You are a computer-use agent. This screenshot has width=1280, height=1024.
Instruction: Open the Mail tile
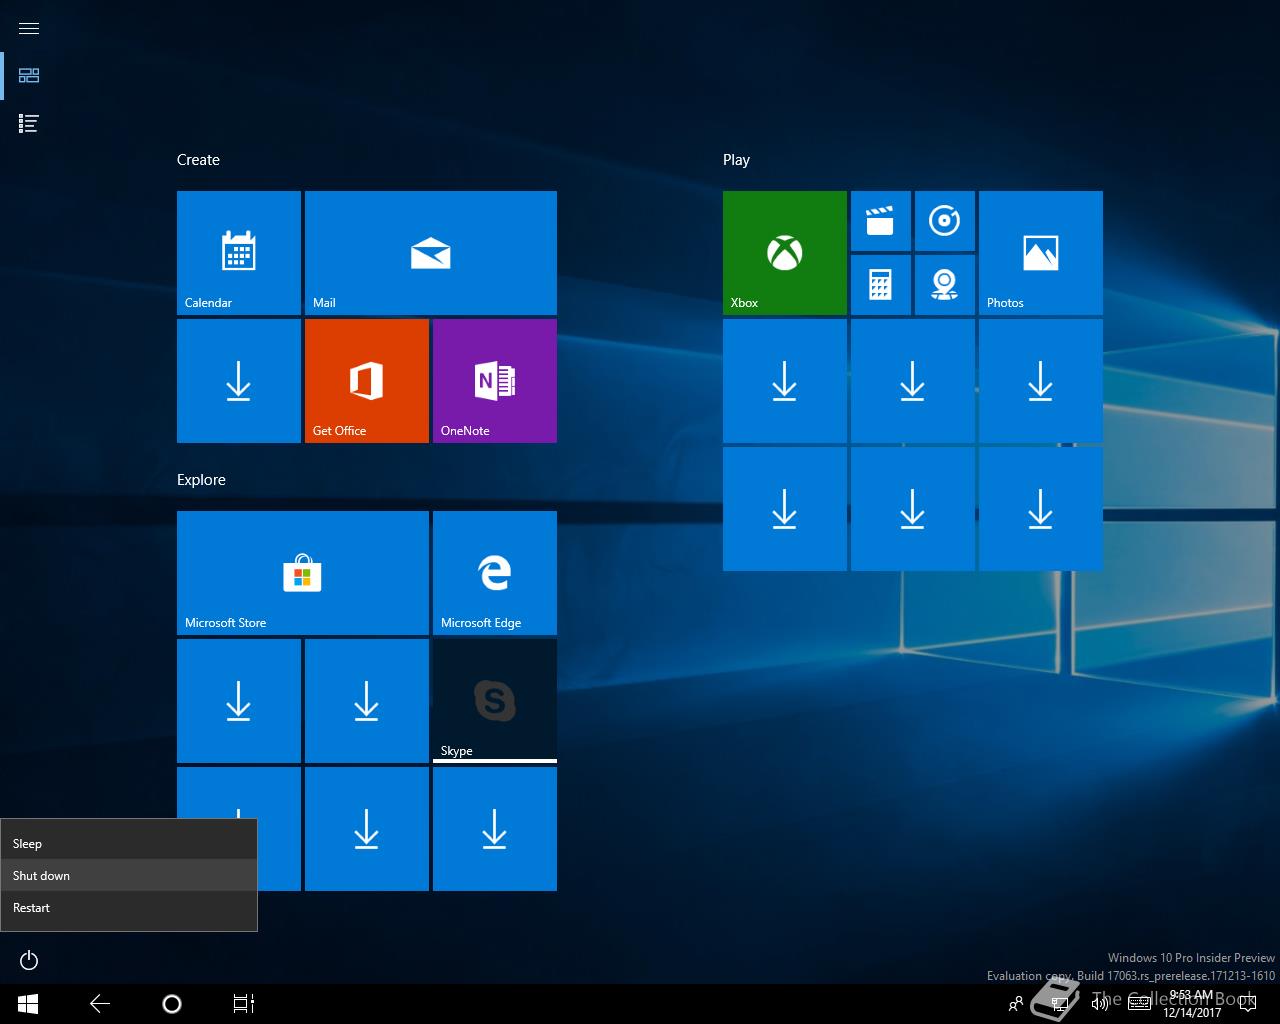(x=431, y=253)
